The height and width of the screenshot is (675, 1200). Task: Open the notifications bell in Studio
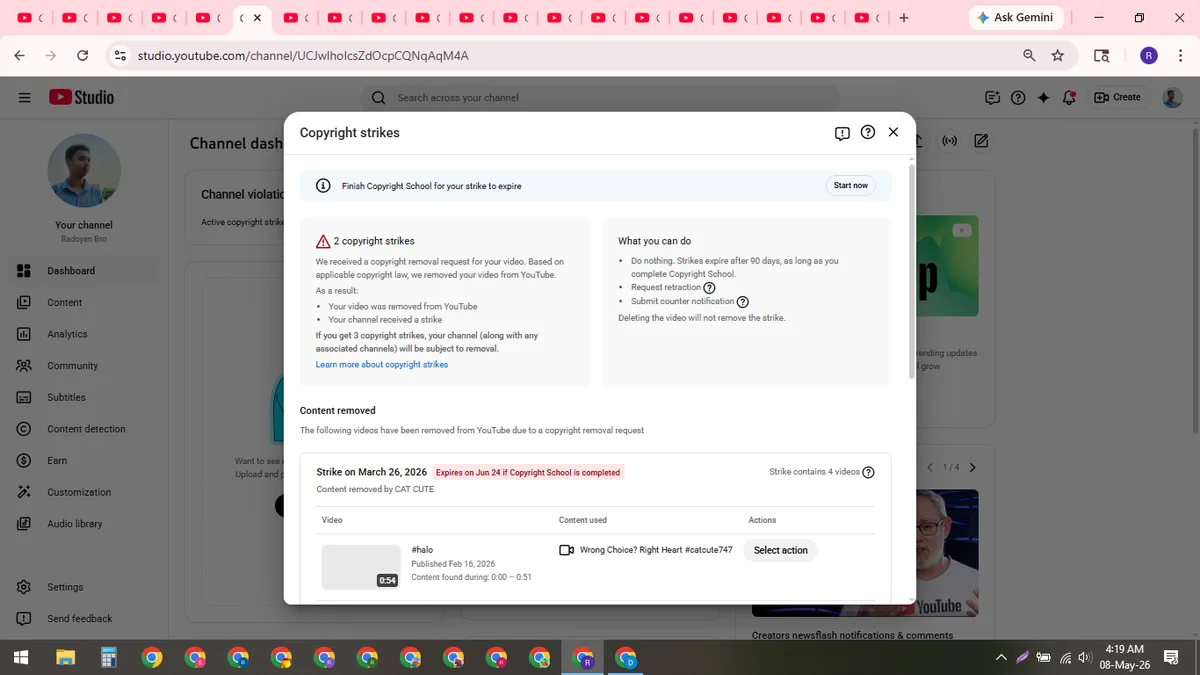click(x=1069, y=97)
